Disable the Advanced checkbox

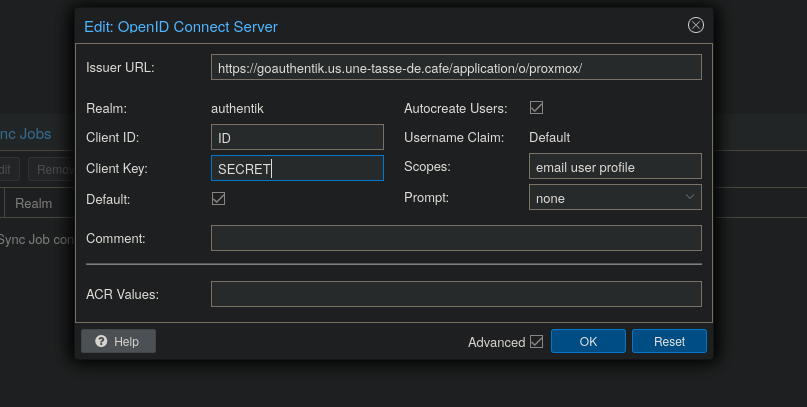coord(536,342)
